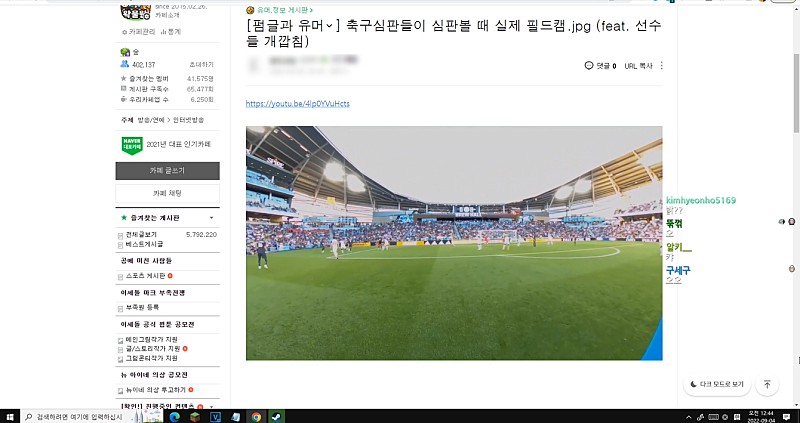Viewport: 800px width, 423px height.
Task: Open Microsoft Edge from the taskbar
Action: 175,417
